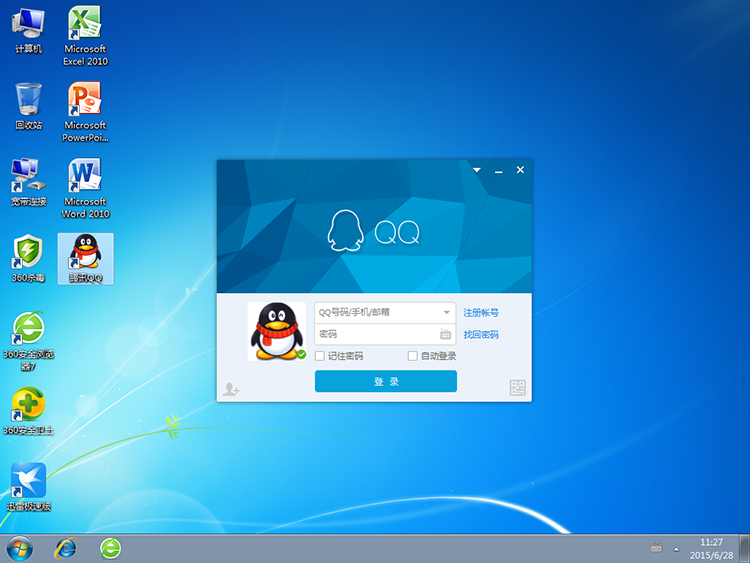The image size is (750, 563).
Task: Show hidden system tray icons
Action: [x=676, y=549]
